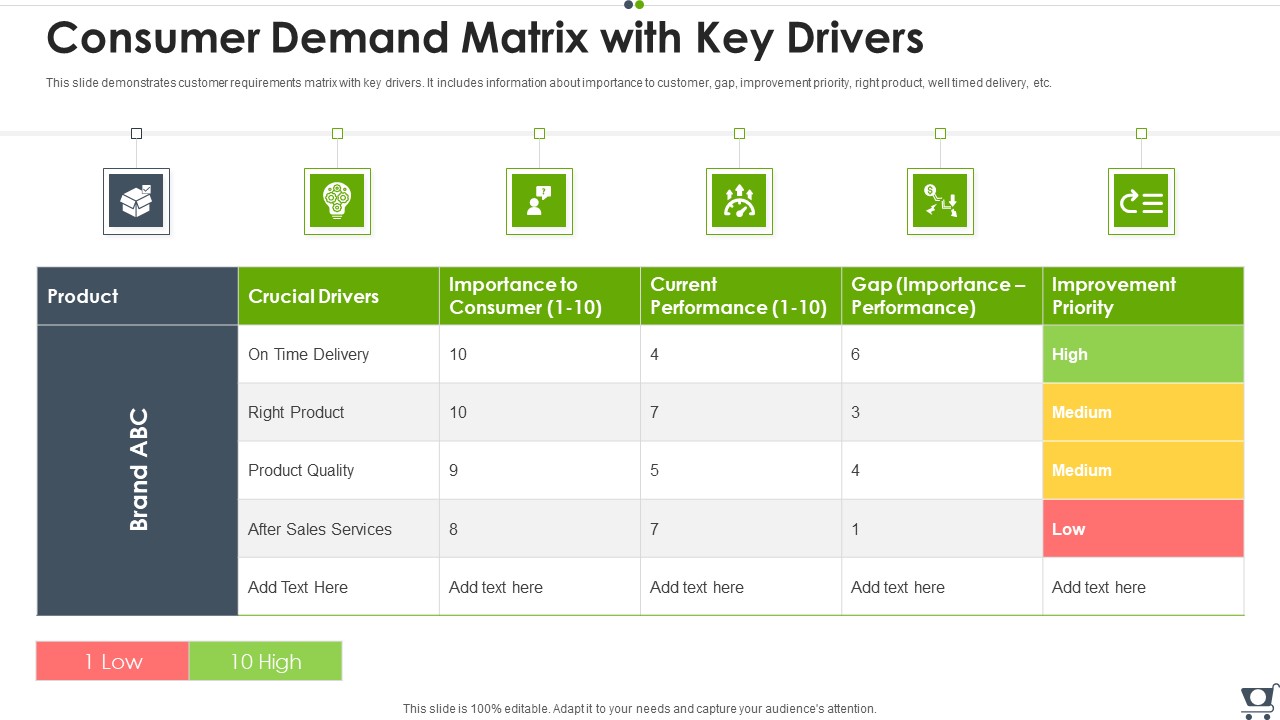This screenshot has height=720, width=1280.
Task: Click importance value 9 for Product Quality
Action: pyautogui.click(x=540, y=470)
